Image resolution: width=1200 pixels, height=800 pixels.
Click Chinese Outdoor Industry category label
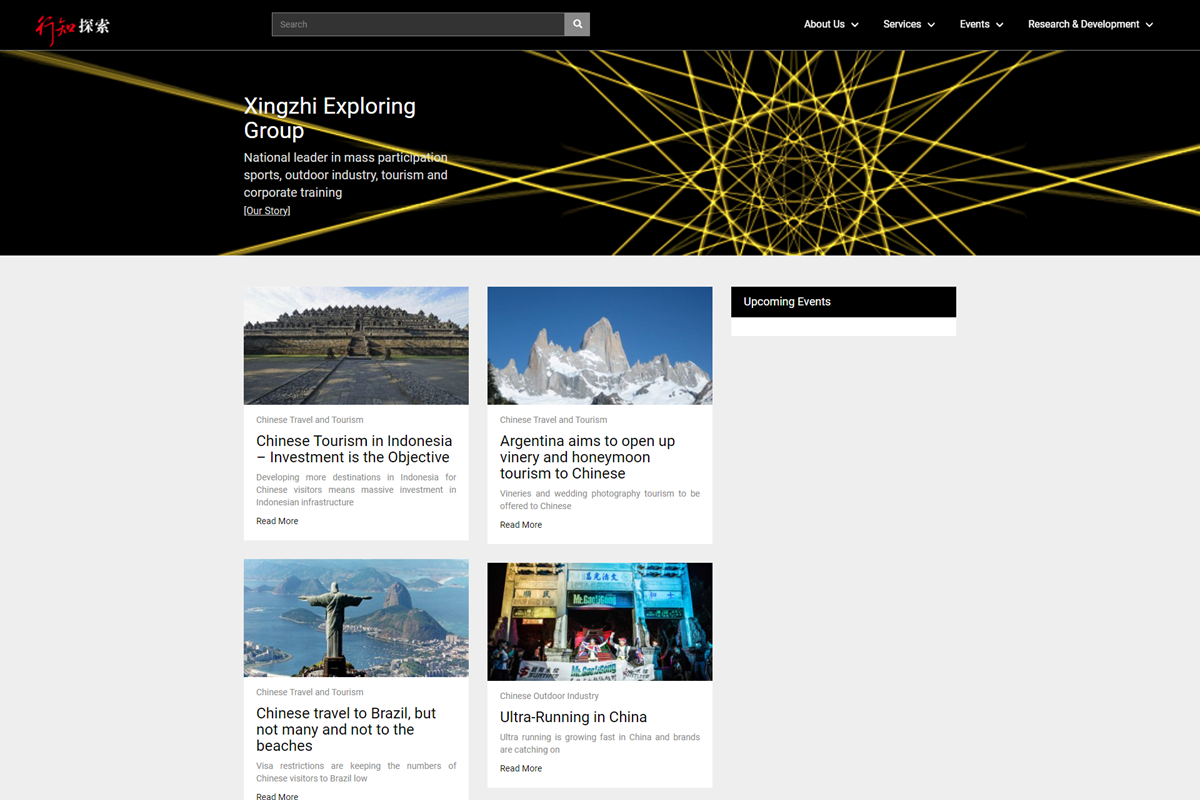point(549,696)
